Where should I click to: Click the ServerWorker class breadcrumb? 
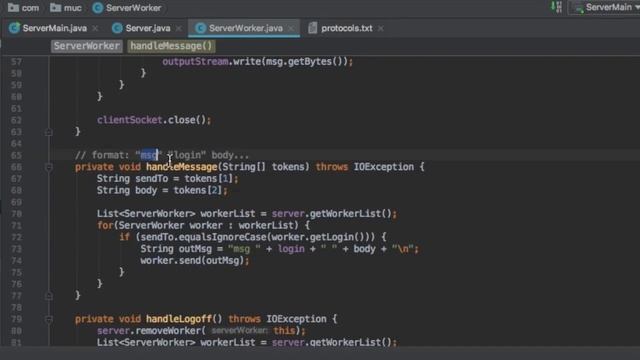(127, 7)
